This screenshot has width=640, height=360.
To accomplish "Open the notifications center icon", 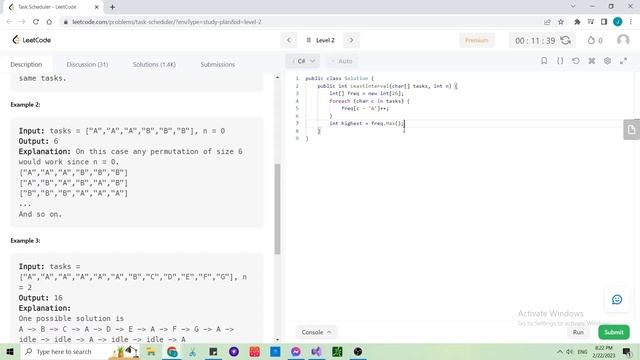I will 627,351.
